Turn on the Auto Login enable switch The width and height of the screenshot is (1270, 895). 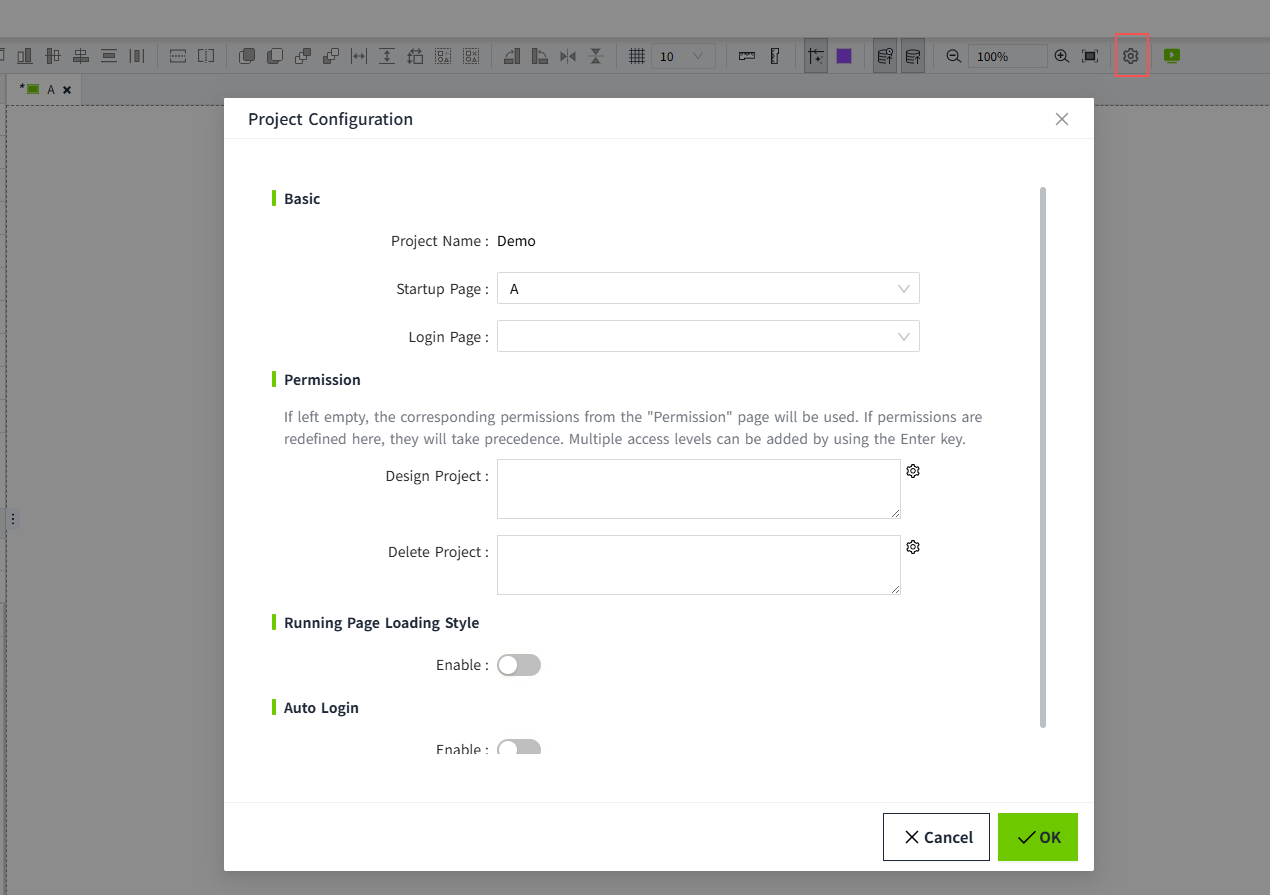point(519,747)
